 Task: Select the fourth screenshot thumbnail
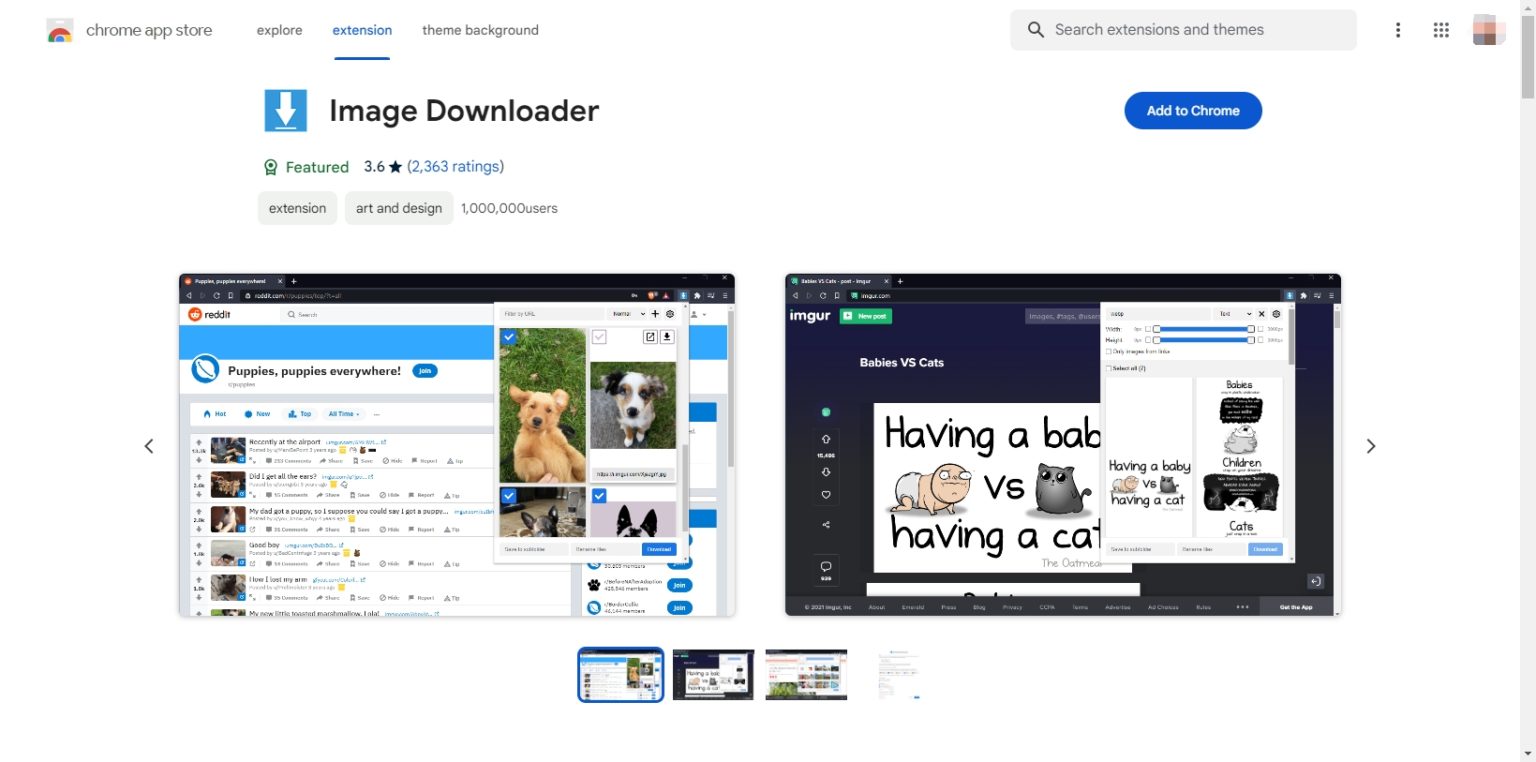tap(899, 674)
